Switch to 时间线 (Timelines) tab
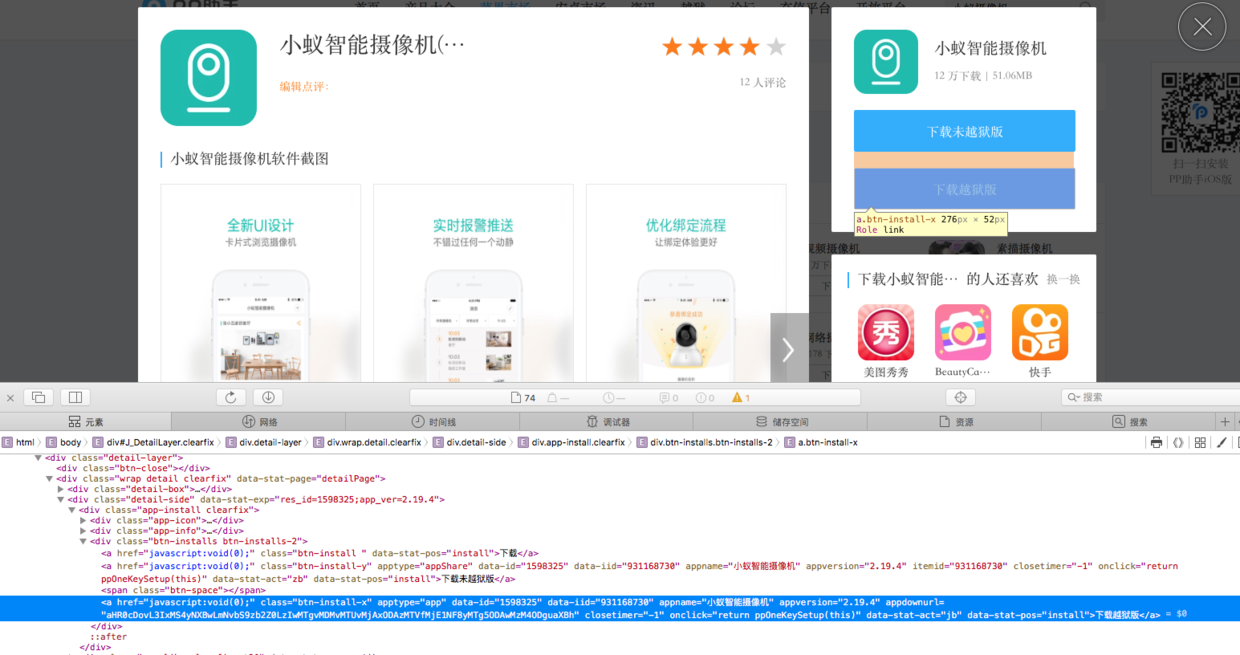The width and height of the screenshot is (1240, 655). [x=433, y=422]
